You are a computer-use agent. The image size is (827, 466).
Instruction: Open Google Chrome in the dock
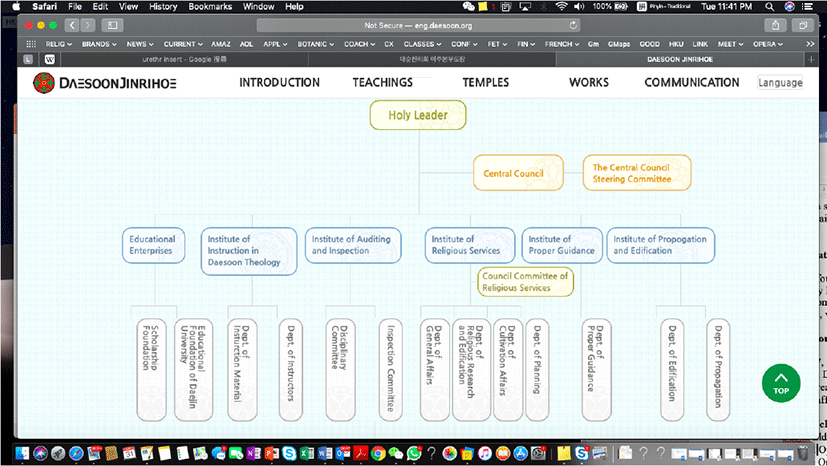378,453
